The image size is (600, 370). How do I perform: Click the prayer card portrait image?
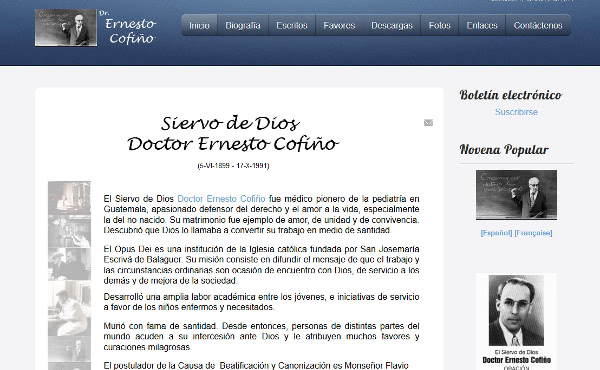coord(516,310)
